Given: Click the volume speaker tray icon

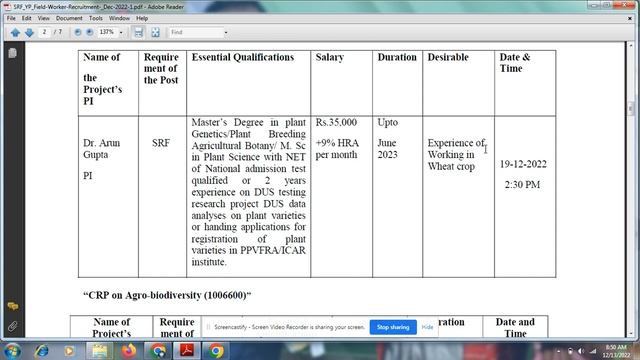Looking at the screenshot, I should click(581, 351).
